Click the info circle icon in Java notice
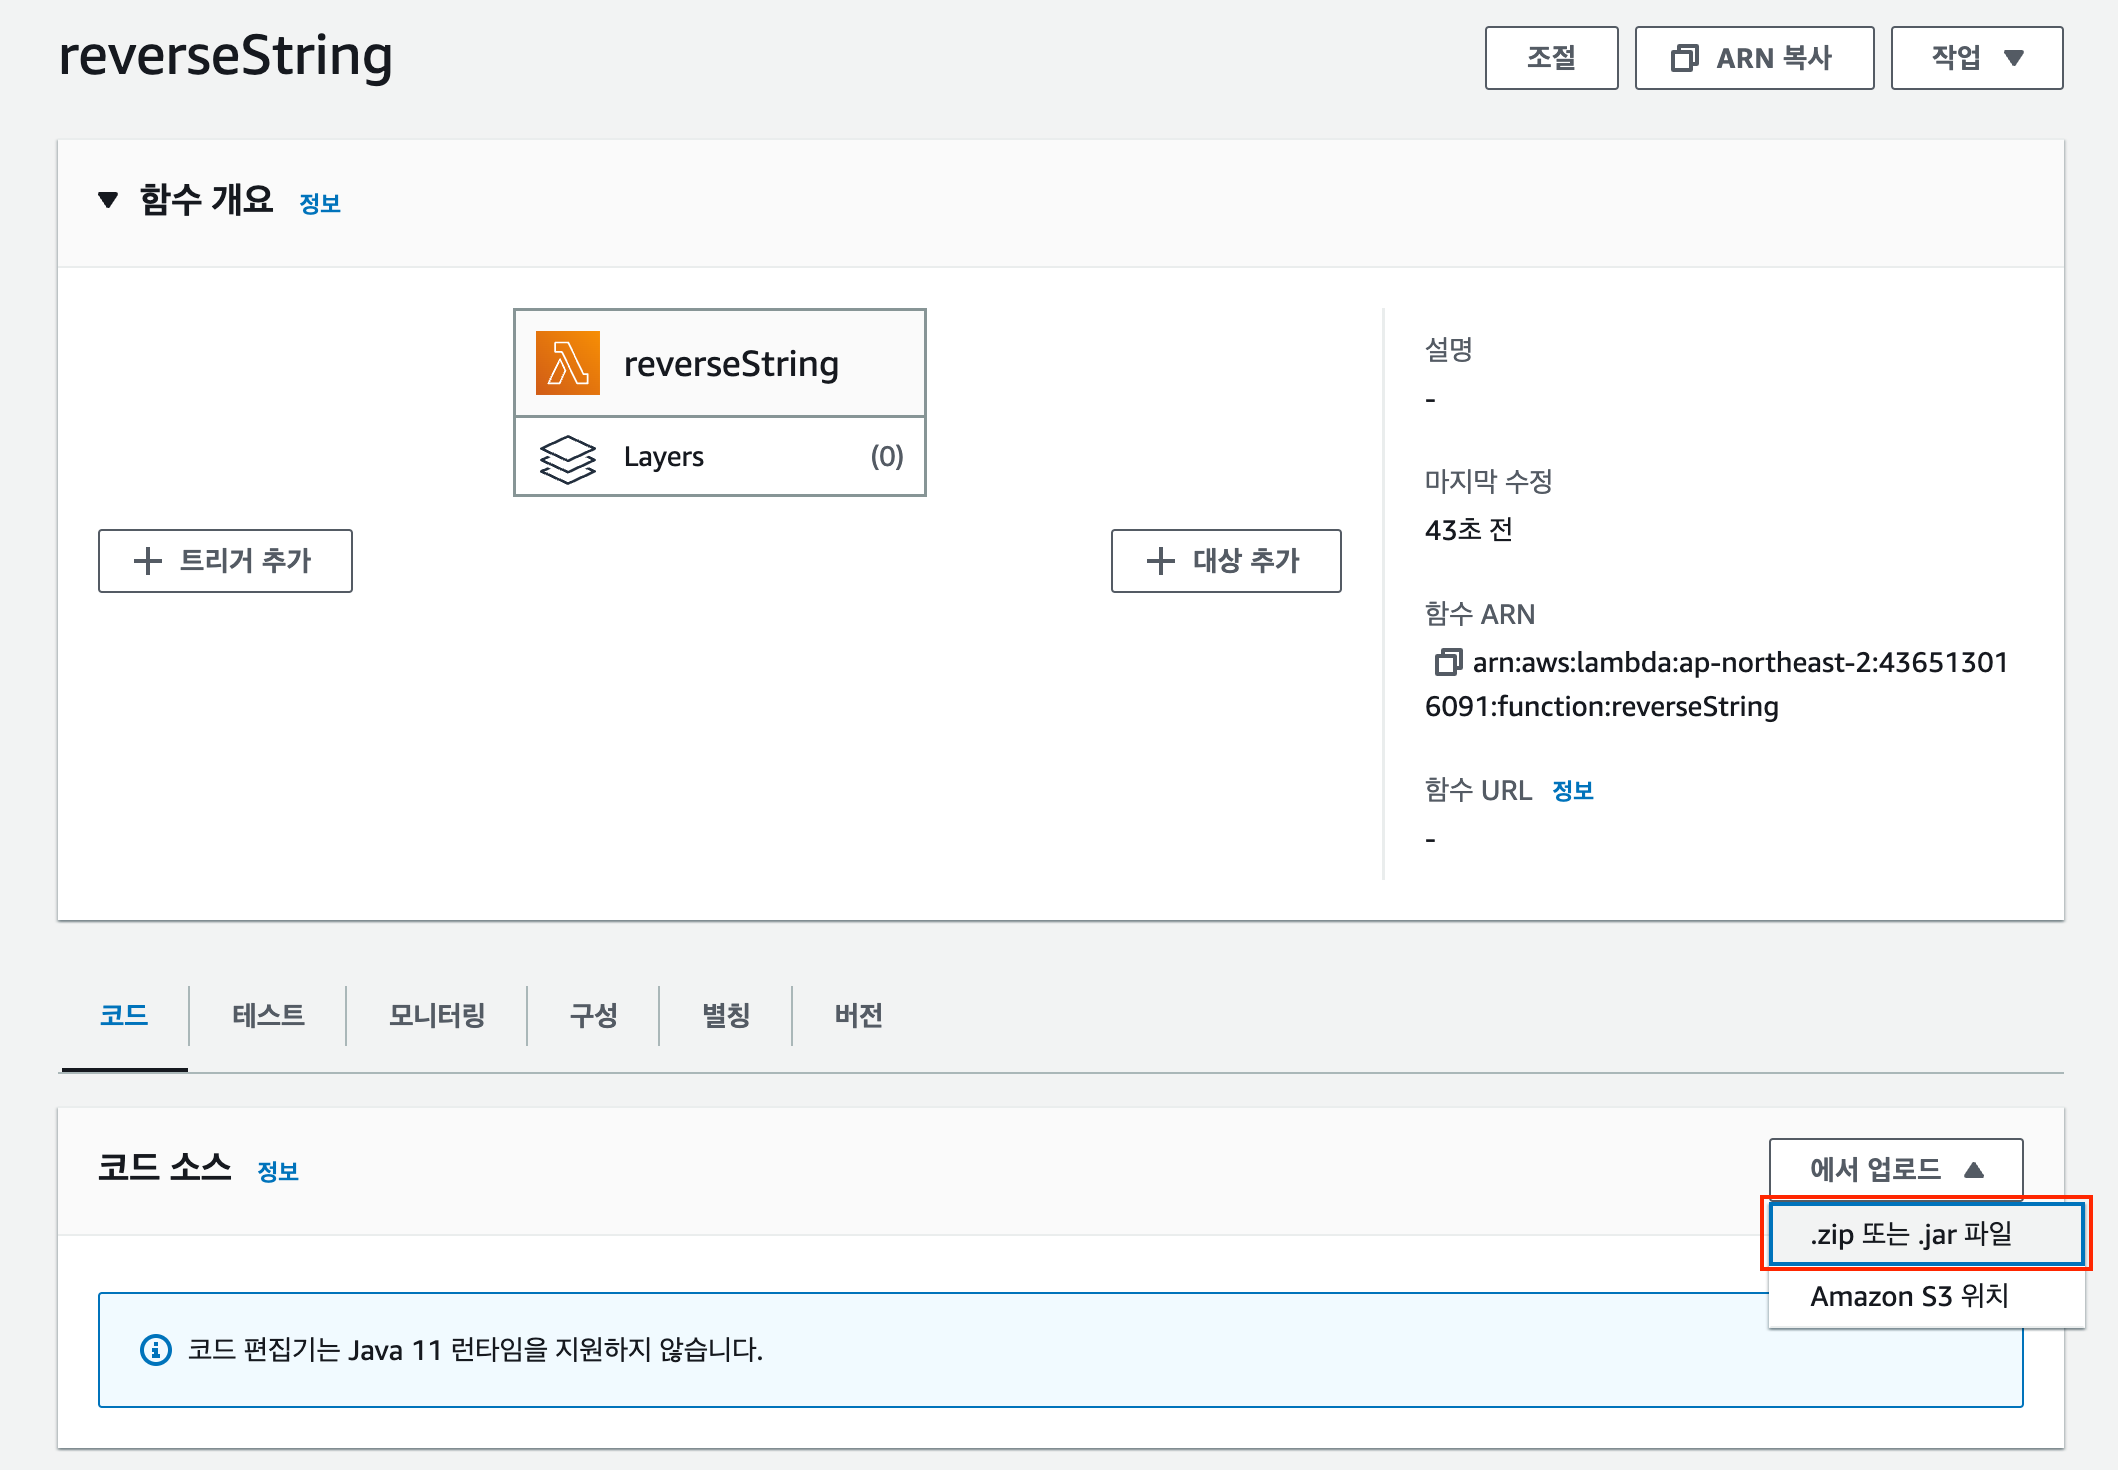Screen dimensions: 2118x1470 click(x=155, y=1350)
